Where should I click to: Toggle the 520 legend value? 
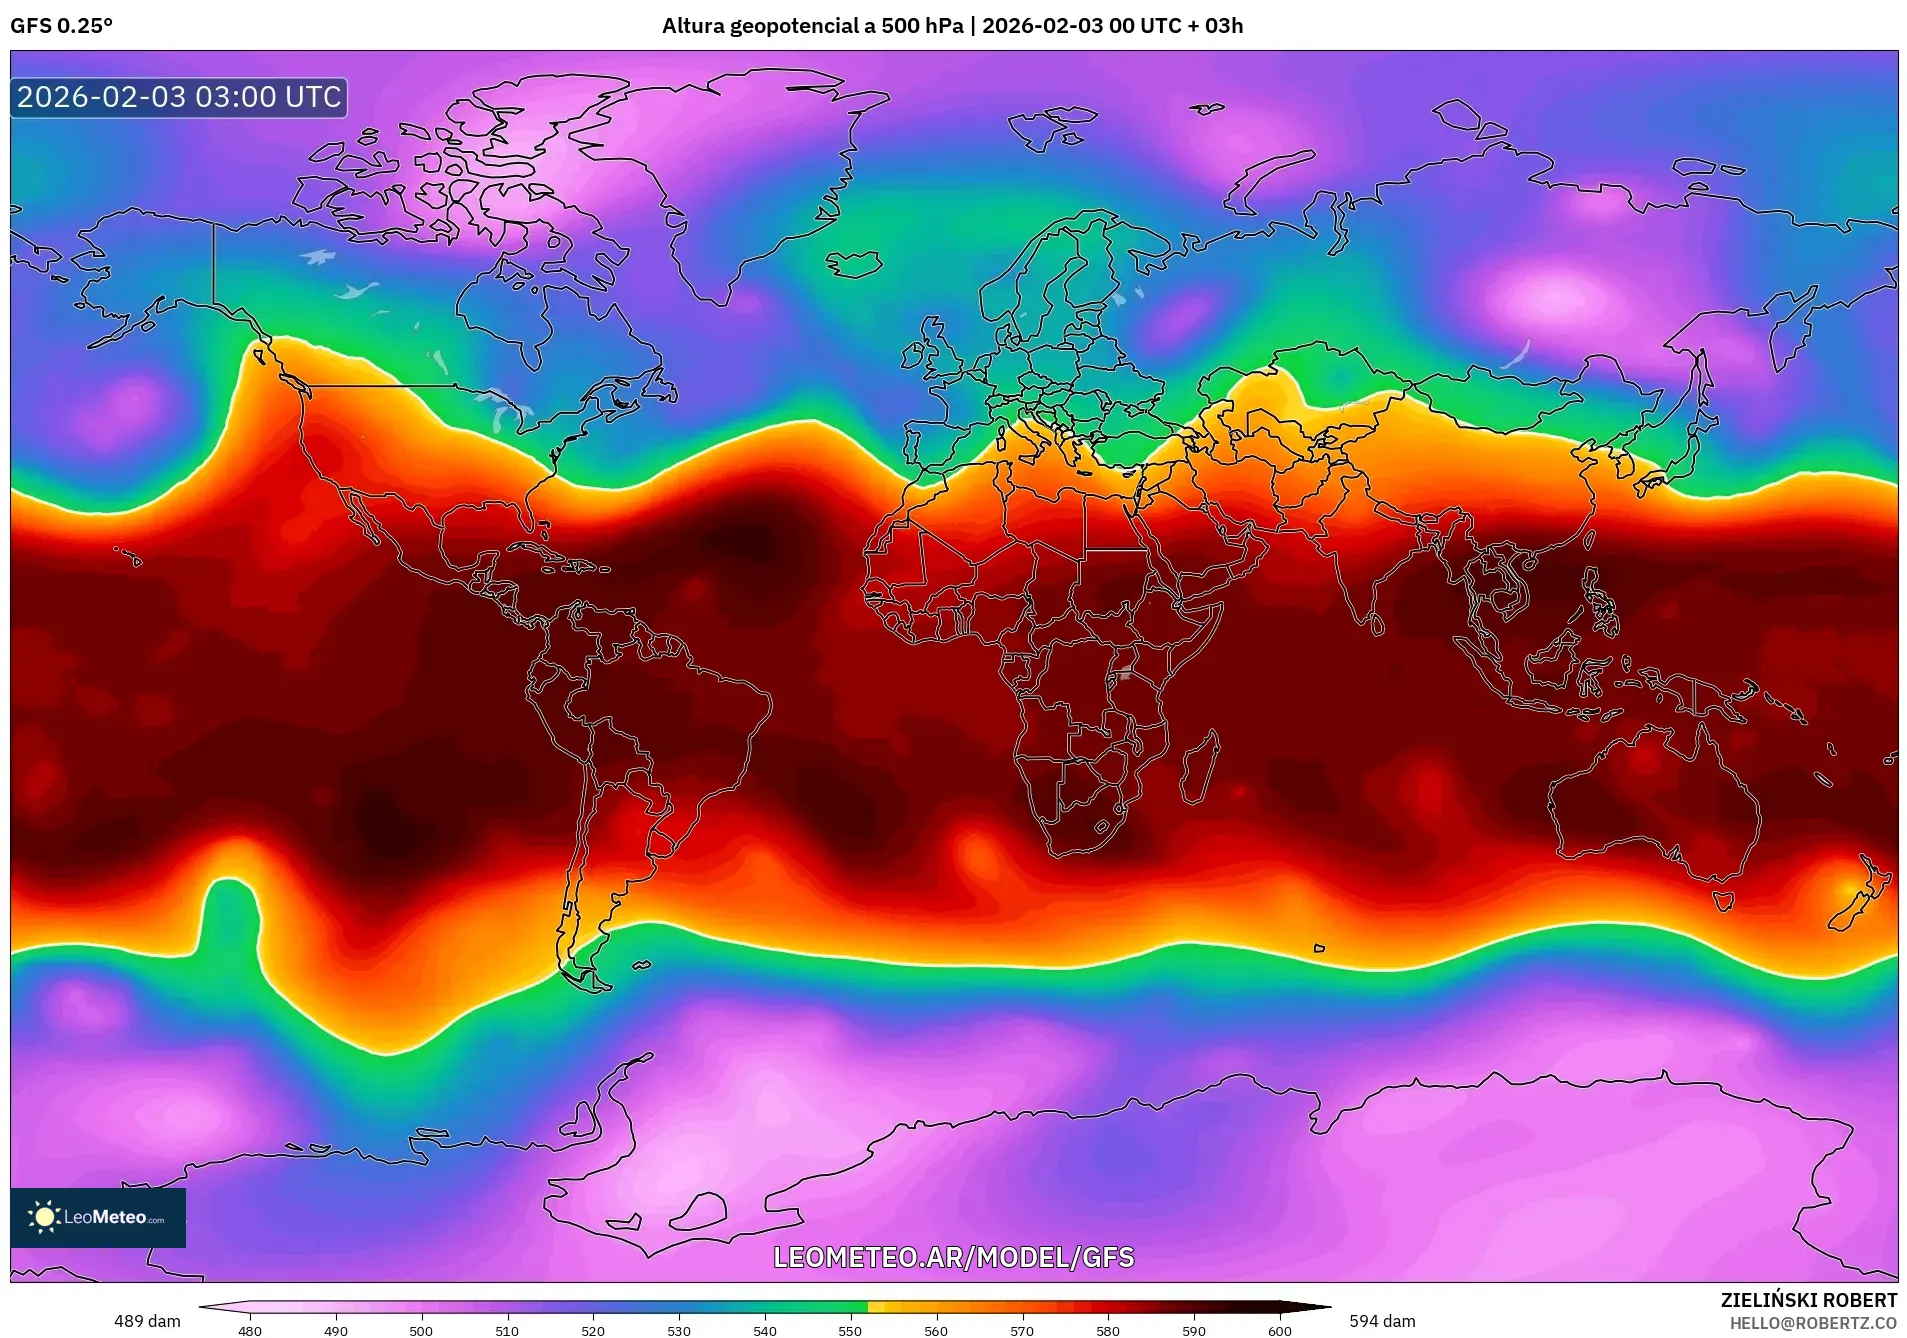tap(592, 1331)
